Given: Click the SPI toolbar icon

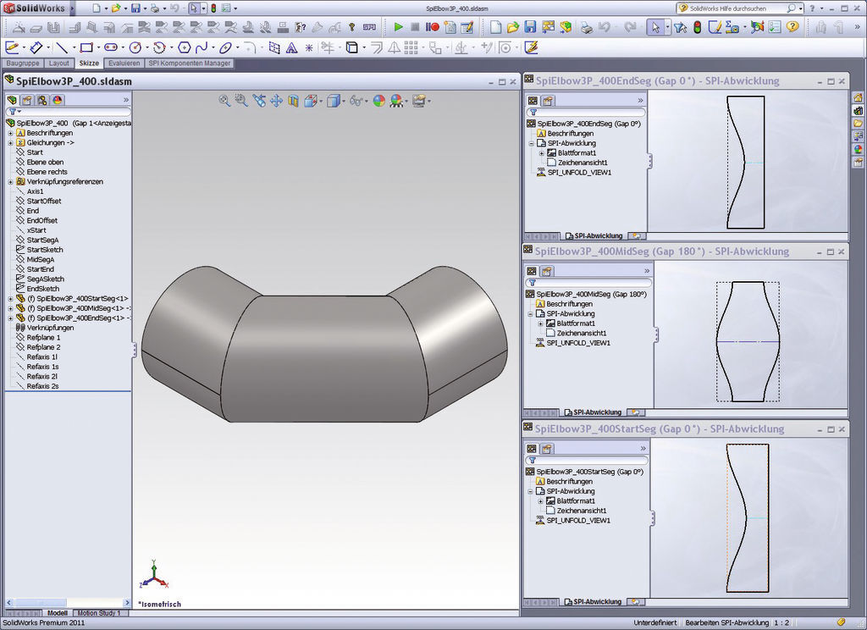Looking at the screenshot, I should 369,27.
